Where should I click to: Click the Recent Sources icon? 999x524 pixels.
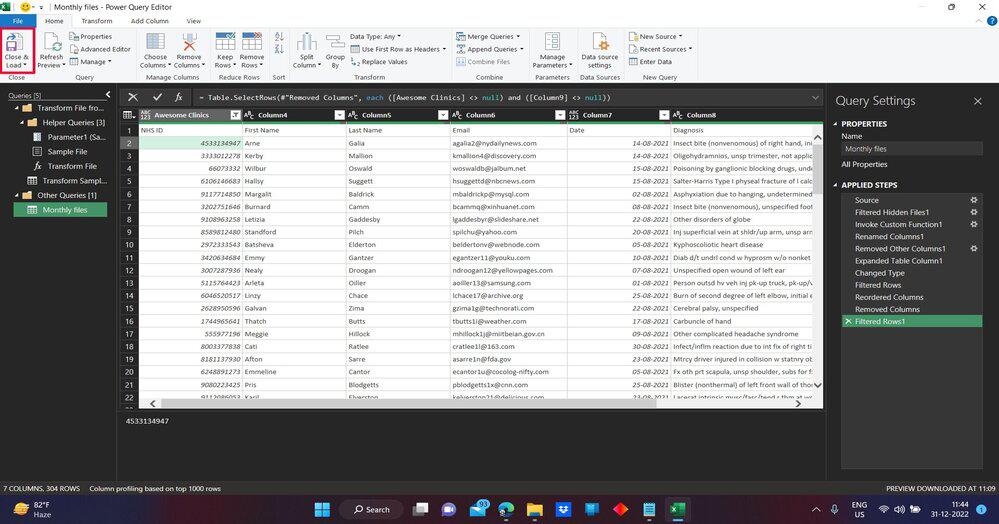(633, 49)
